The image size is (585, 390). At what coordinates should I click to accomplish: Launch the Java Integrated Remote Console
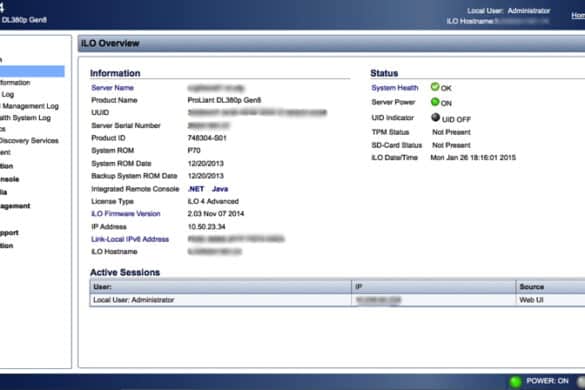click(220, 189)
